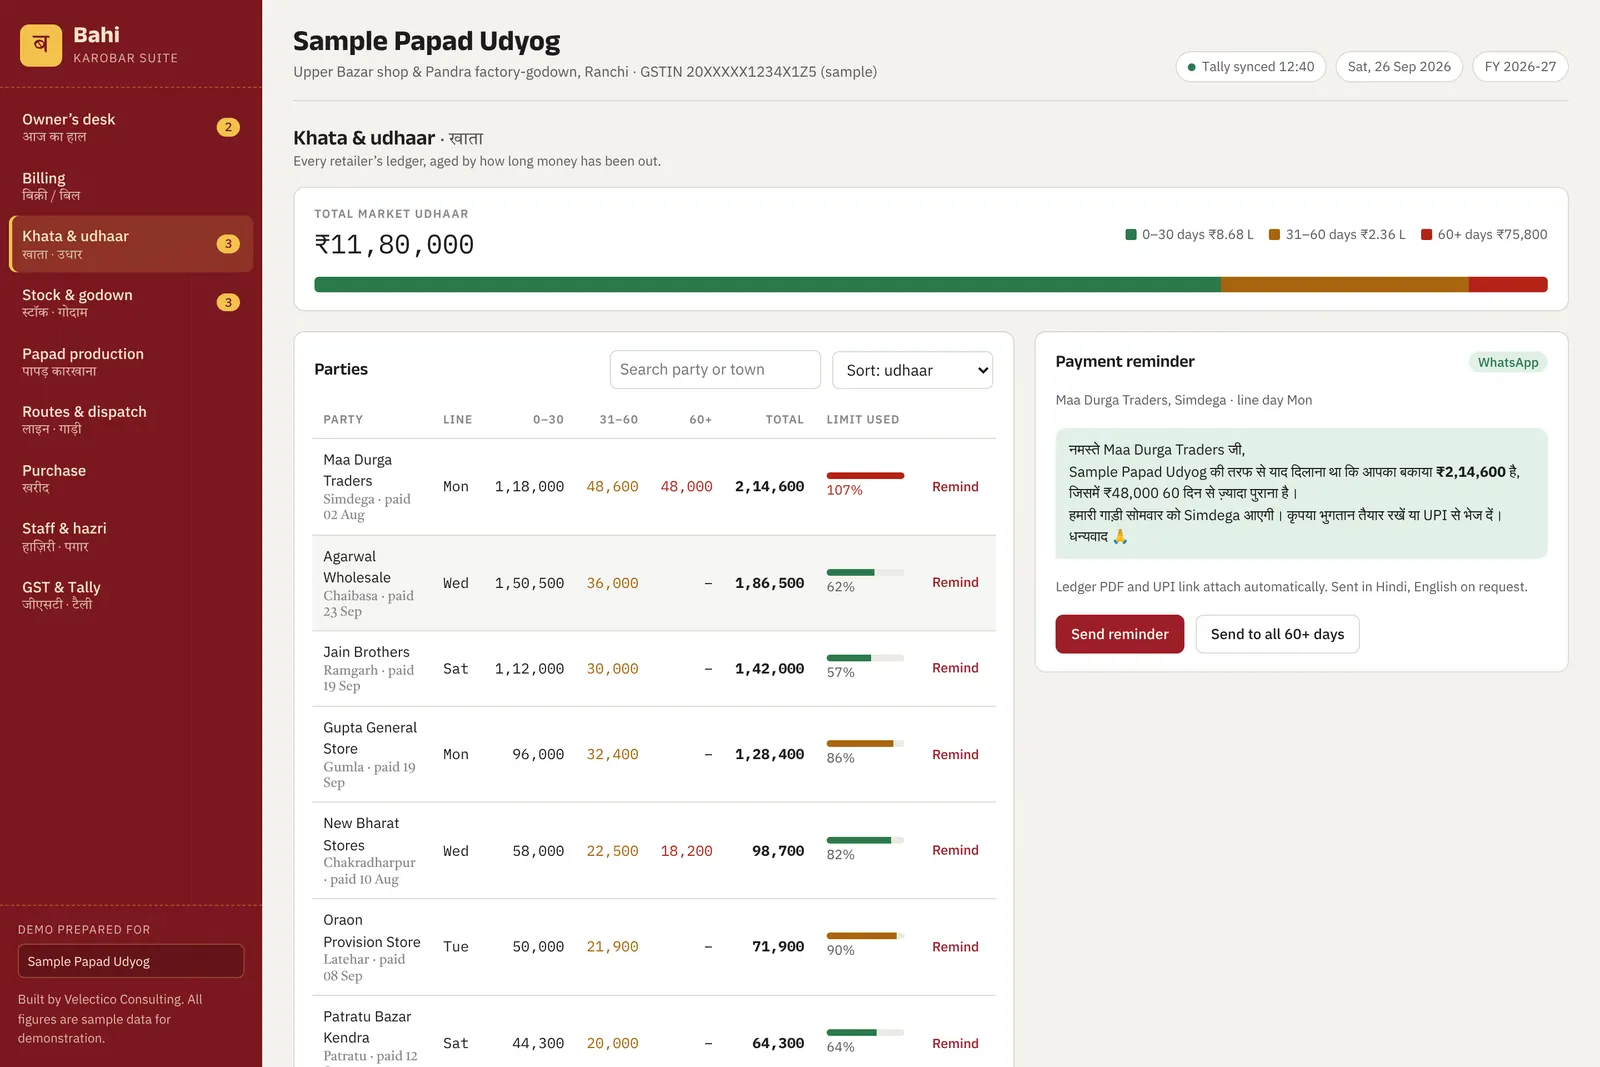This screenshot has height=1067, width=1600.
Task: Open the Owner's desk section
Action: 131,127
